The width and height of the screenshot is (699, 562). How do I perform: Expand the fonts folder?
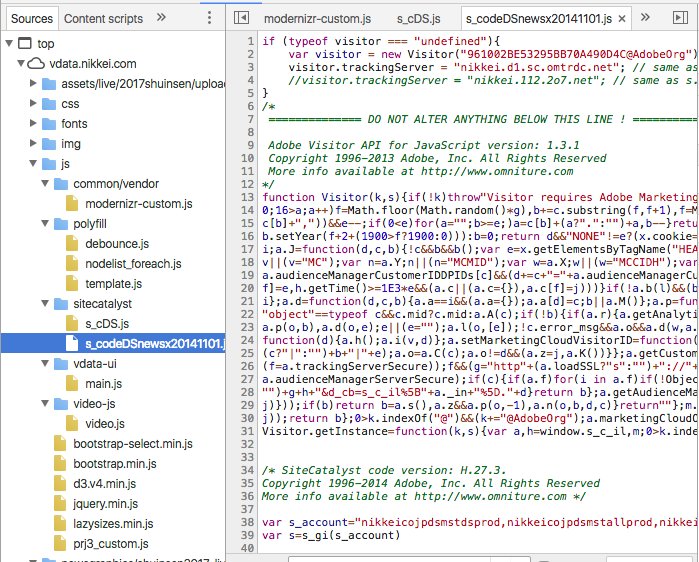coord(33,123)
